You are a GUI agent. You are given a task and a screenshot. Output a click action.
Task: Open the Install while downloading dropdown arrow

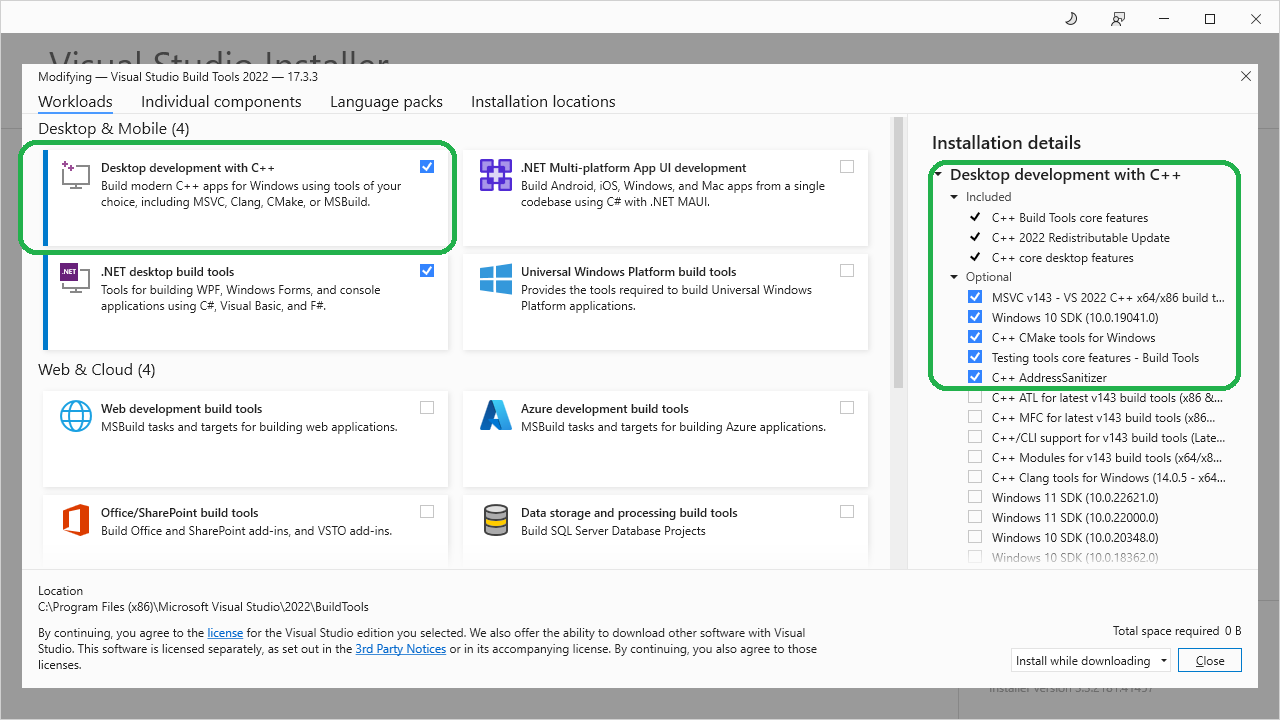(1164, 661)
